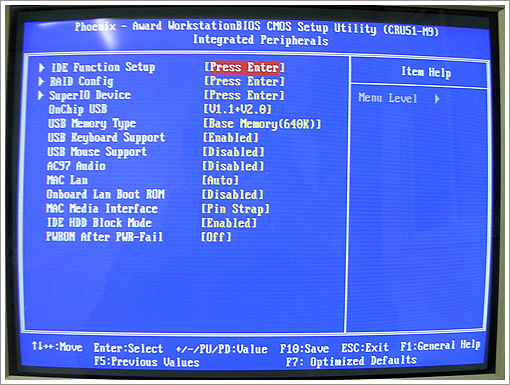The image size is (510, 385).
Task: Click the F7: Optimized Defaults hint
Action: click(351, 361)
